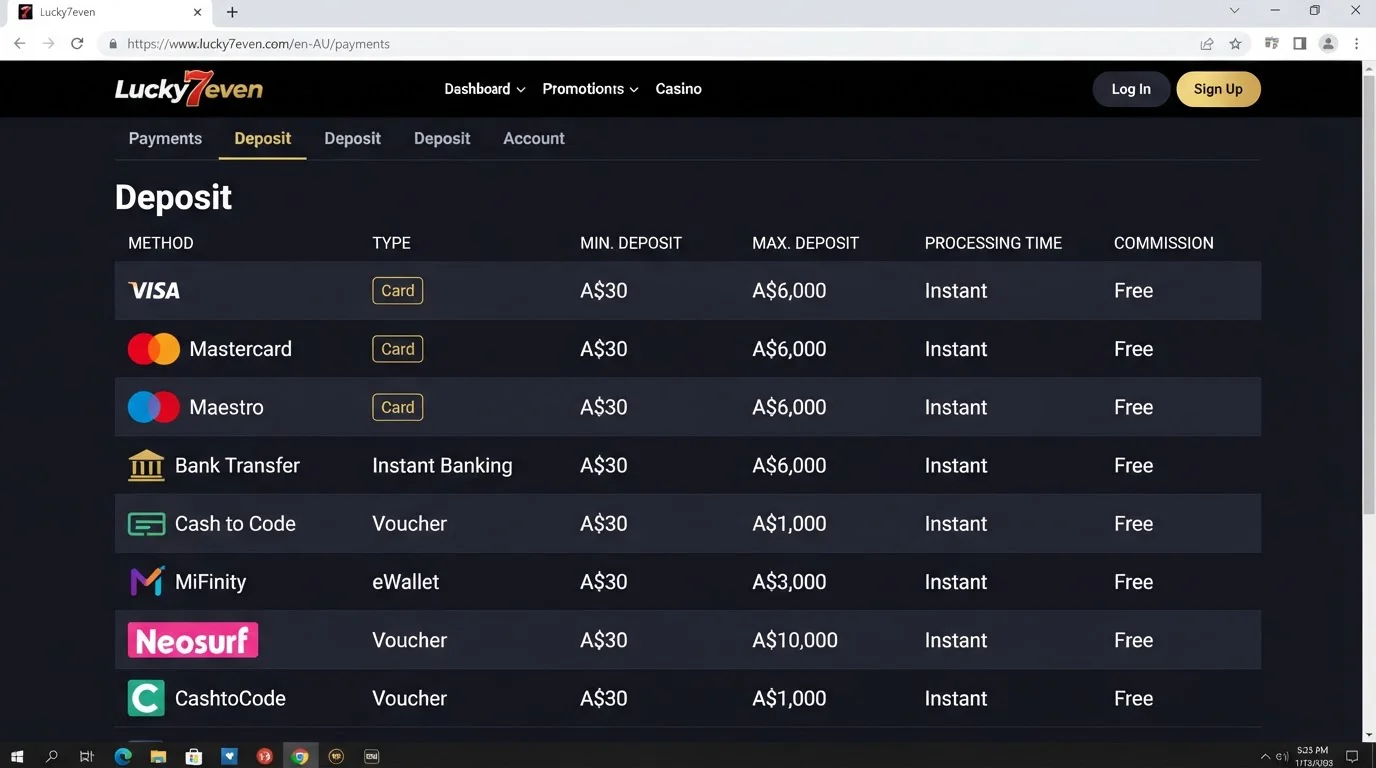
Task: Click the MAX. DEPOSIT column header
Action: coord(806,243)
